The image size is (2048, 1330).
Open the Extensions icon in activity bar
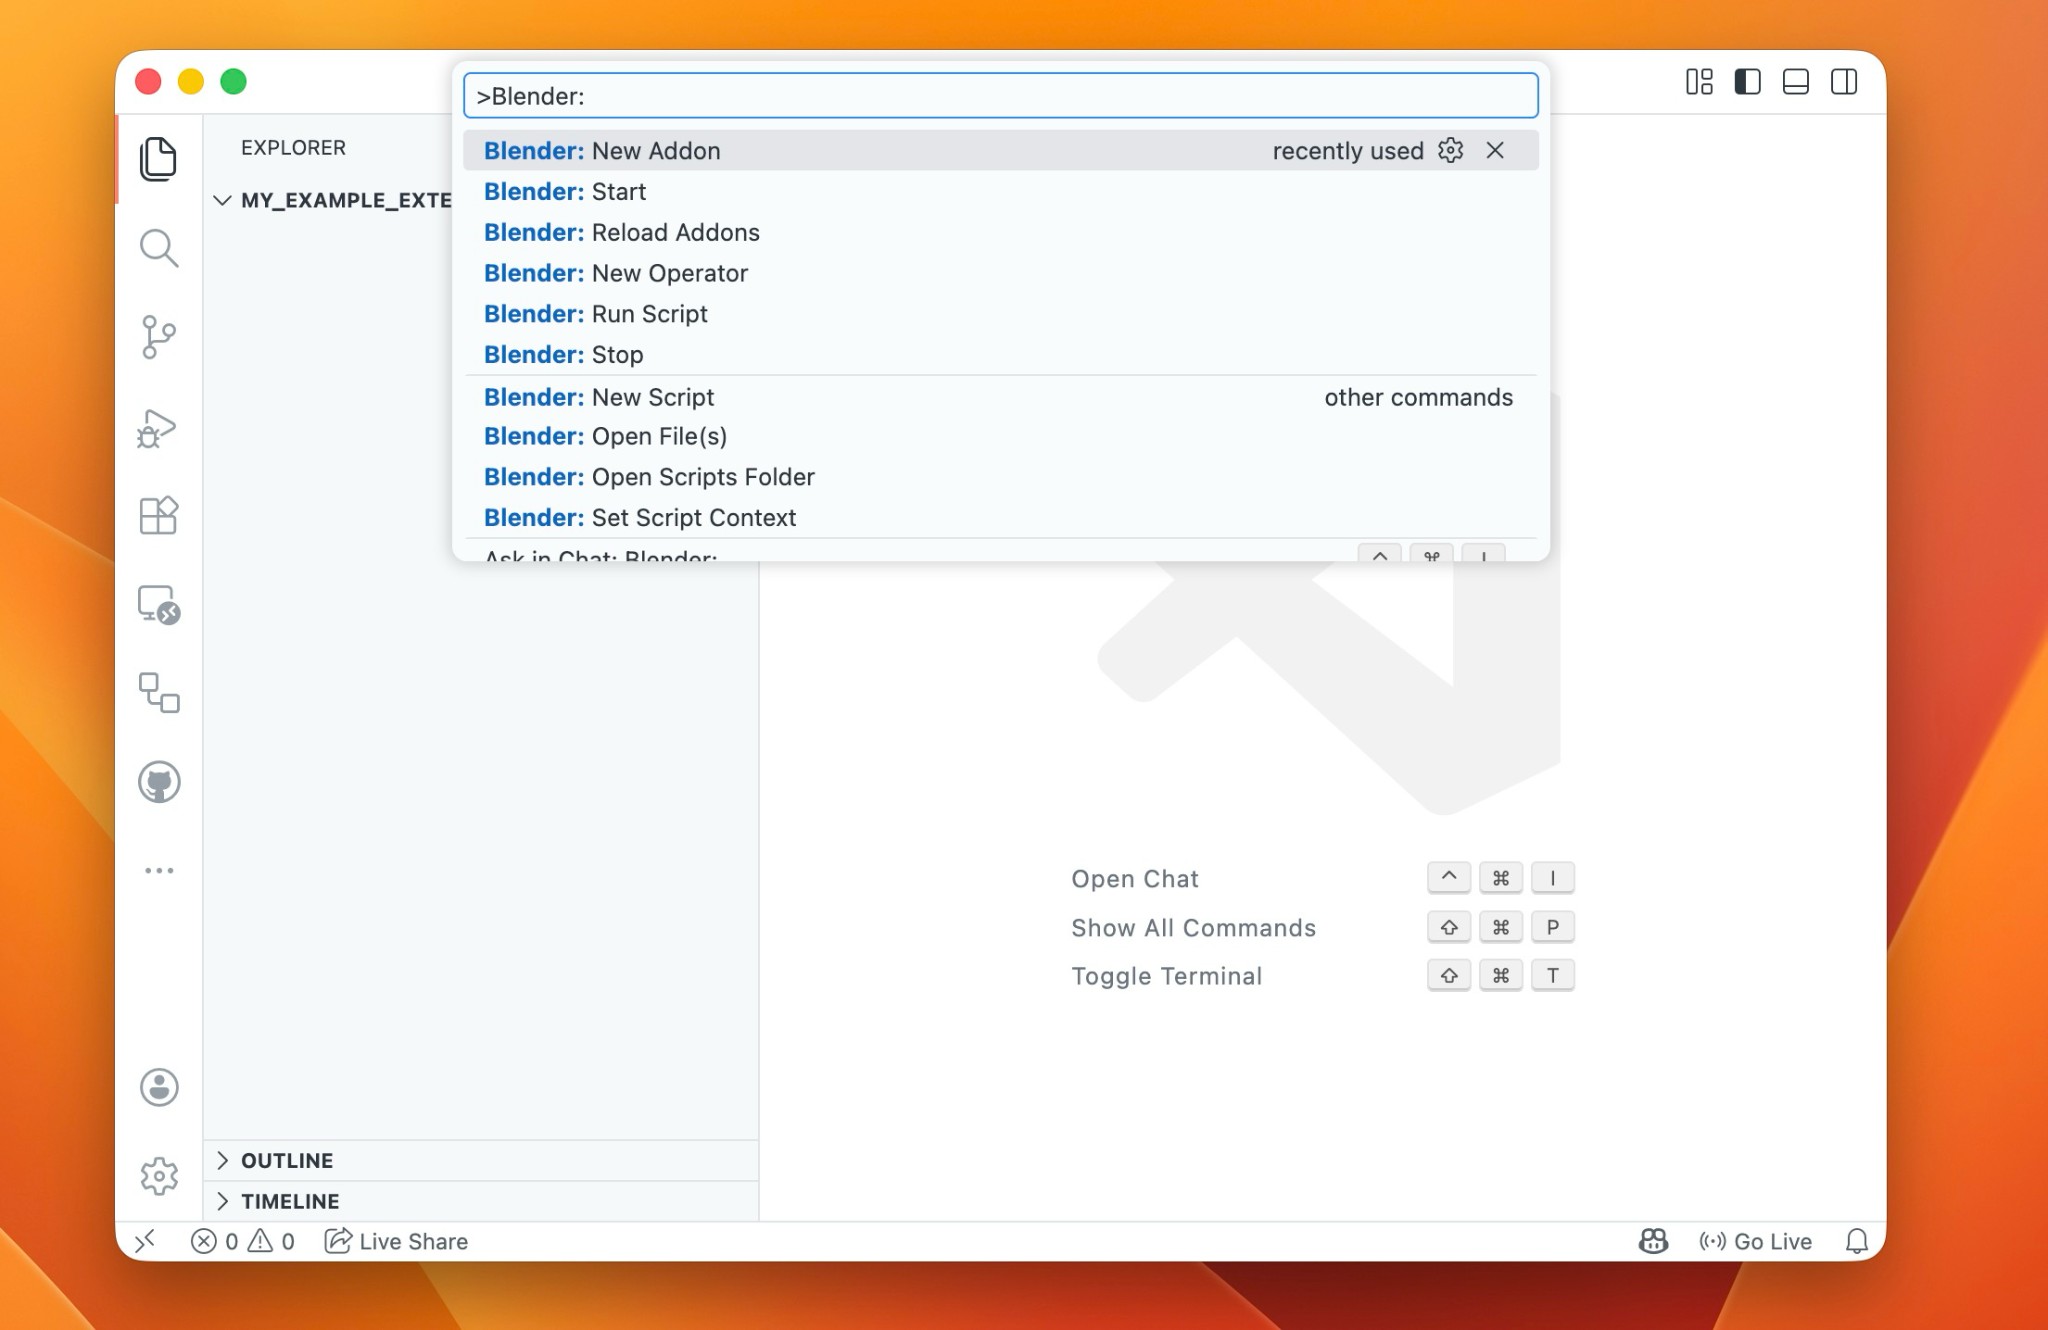coord(159,516)
